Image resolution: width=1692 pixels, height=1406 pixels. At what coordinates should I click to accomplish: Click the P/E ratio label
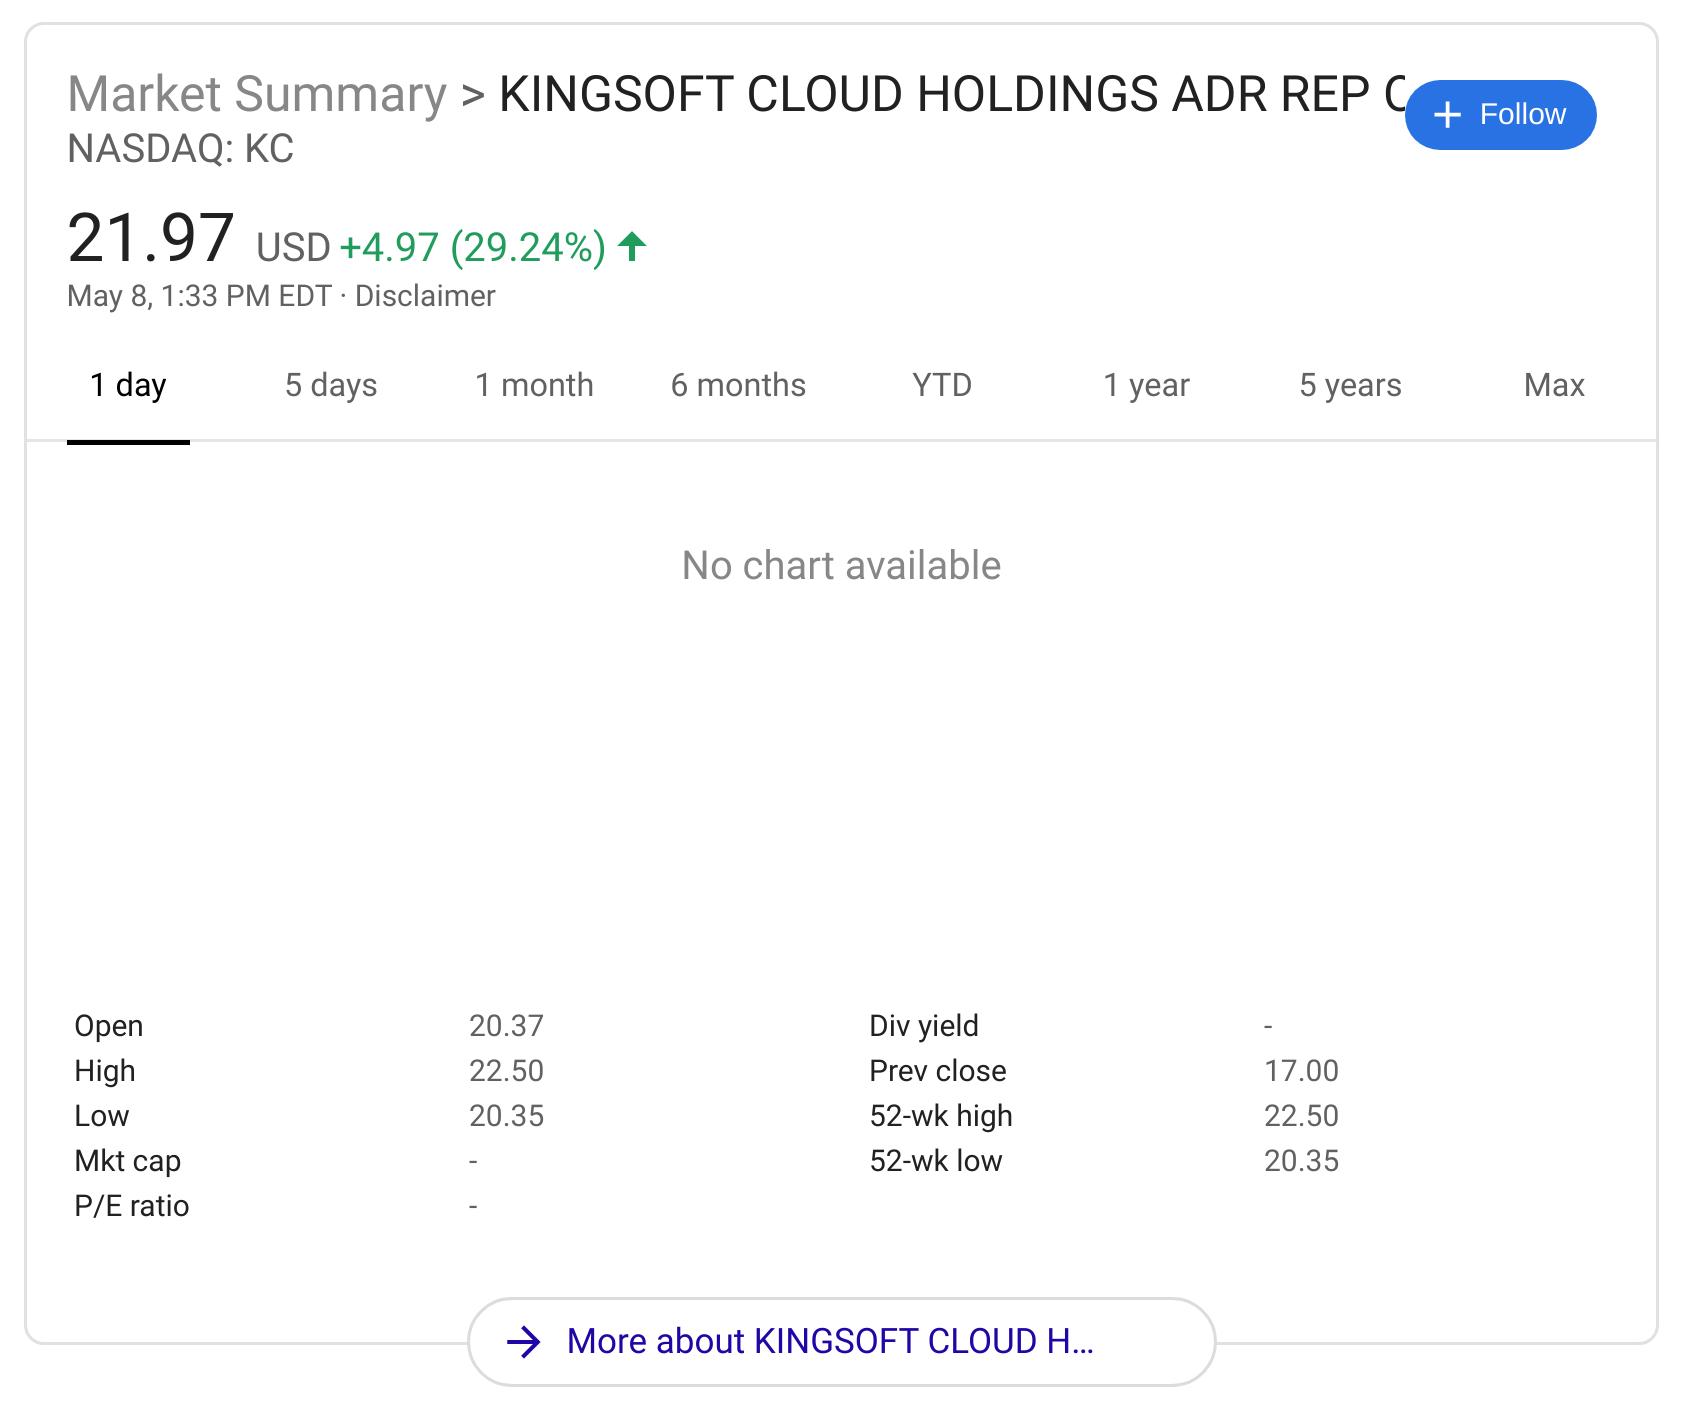pos(132,1206)
